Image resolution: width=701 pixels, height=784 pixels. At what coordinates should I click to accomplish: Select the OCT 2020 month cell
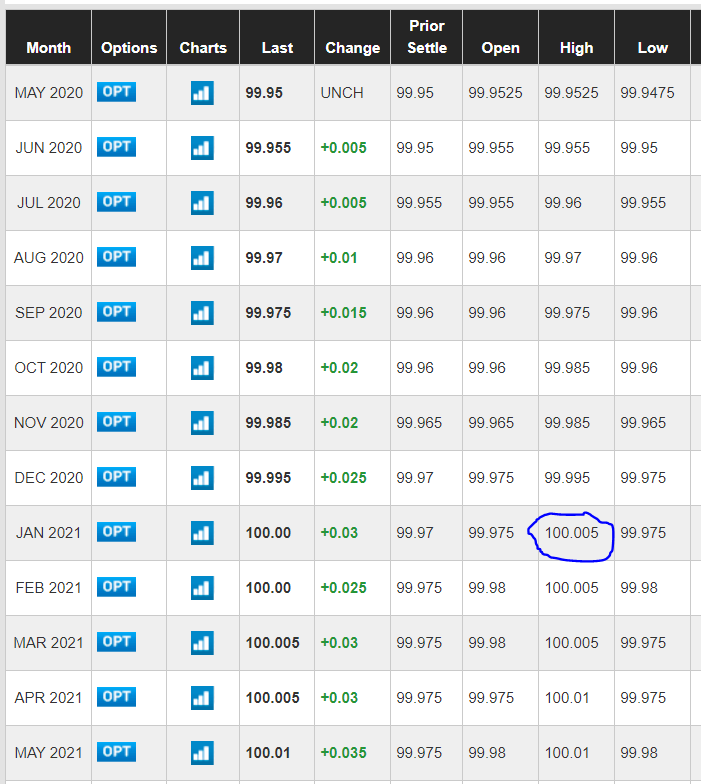(x=48, y=368)
